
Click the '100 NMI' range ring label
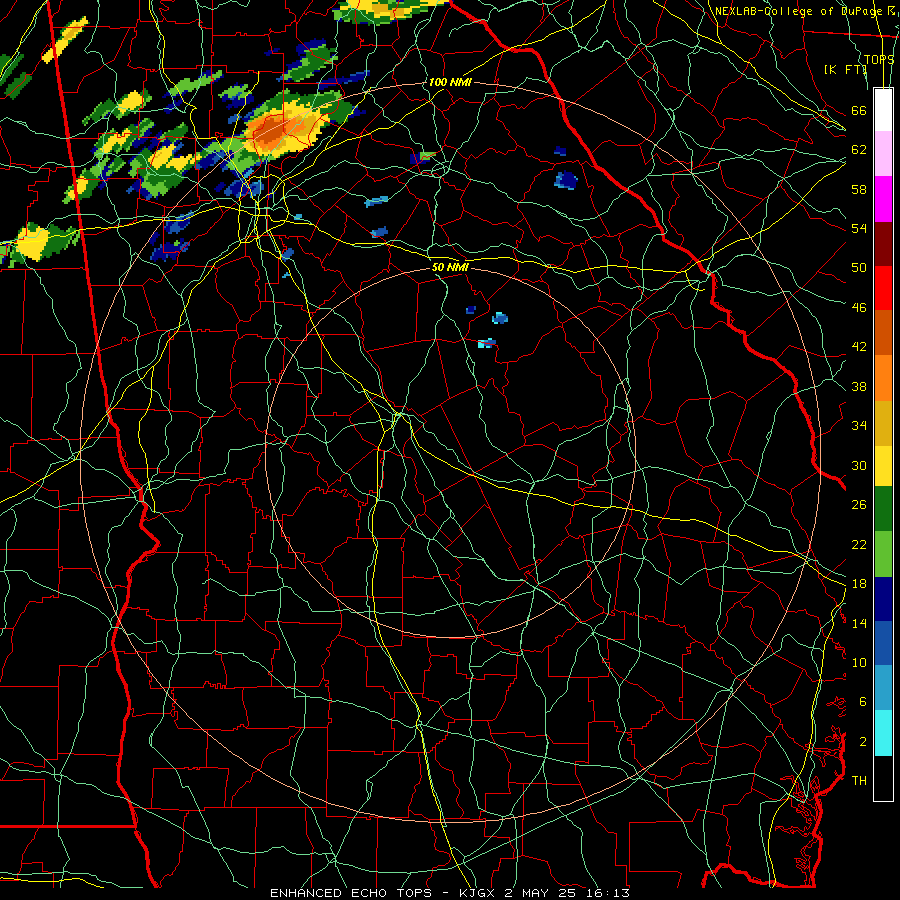coord(450,82)
